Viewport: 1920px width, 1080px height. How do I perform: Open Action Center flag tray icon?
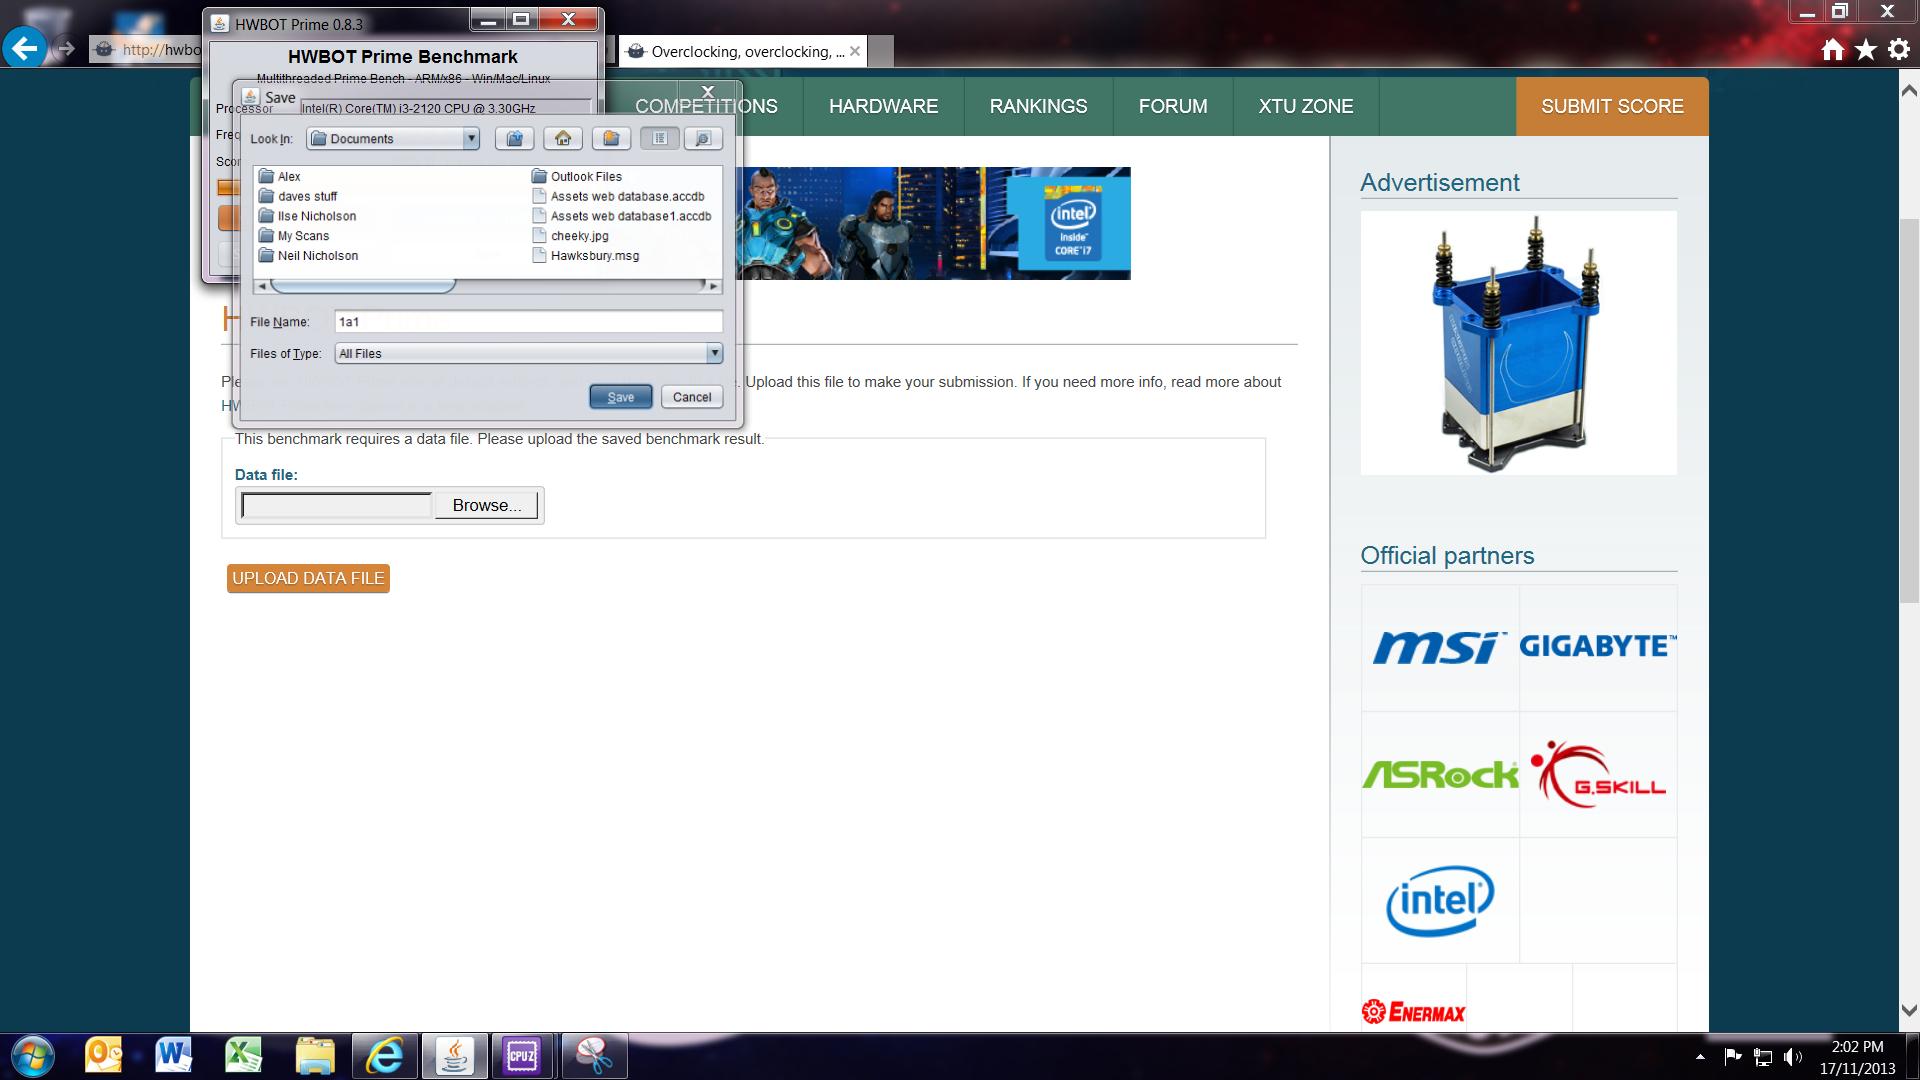tap(1733, 1057)
